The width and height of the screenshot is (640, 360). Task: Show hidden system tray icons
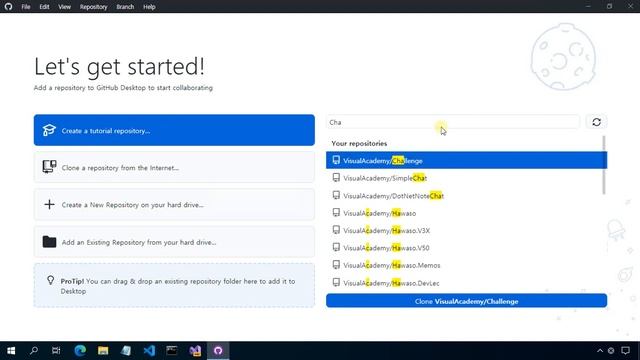pos(600,351)
